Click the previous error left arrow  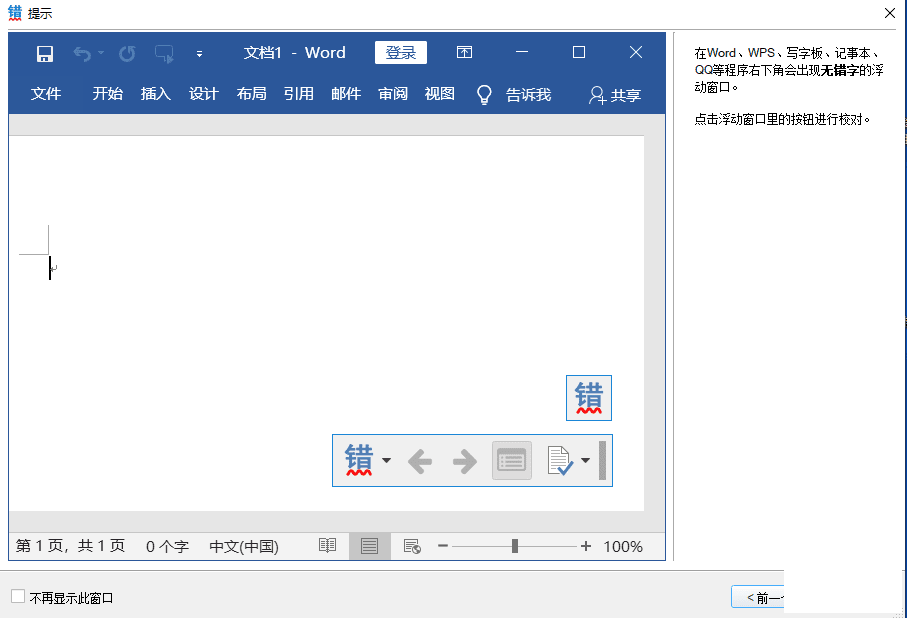pos(420,461)
